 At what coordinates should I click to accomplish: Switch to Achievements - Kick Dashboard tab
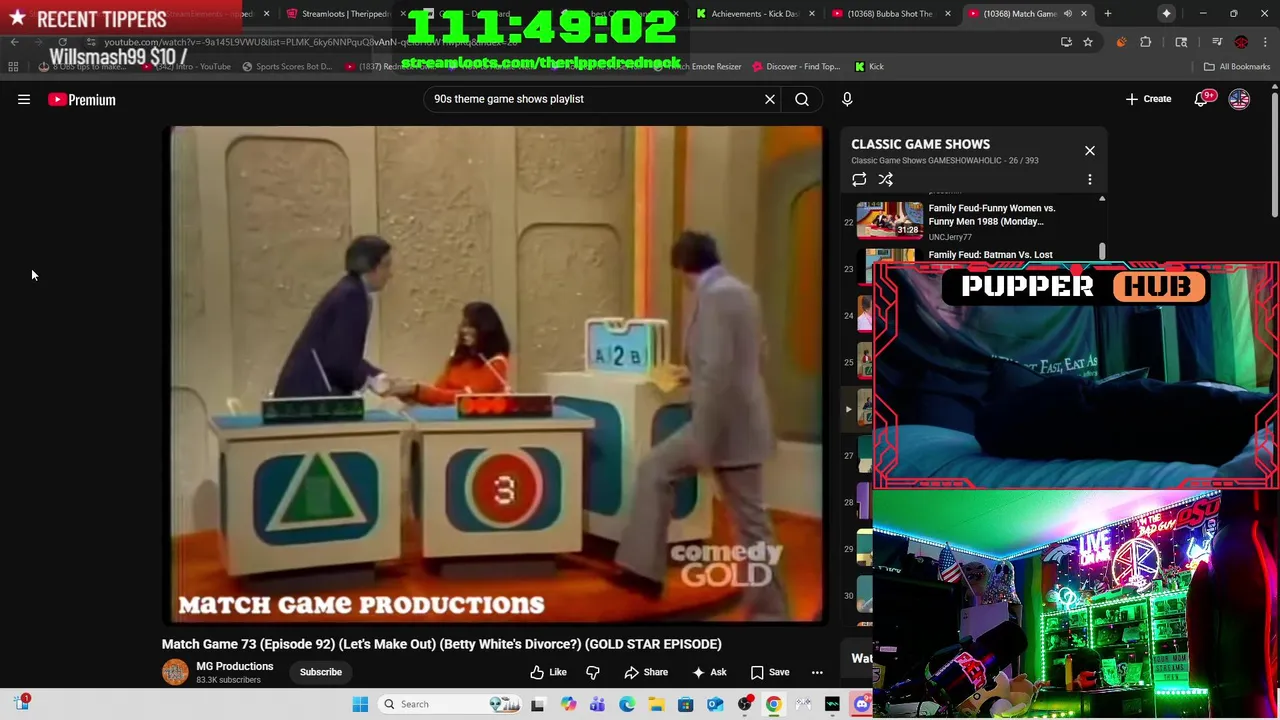755,14
